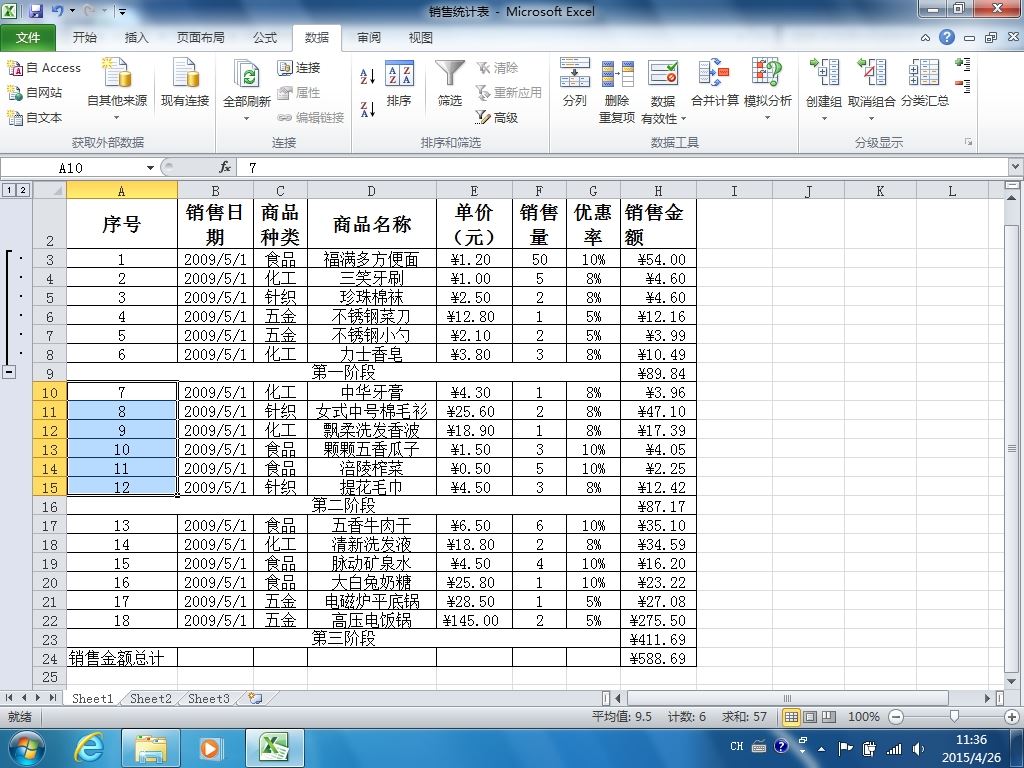
Task: Click the ¥588.69 total cell
Action: pos(658,658)
